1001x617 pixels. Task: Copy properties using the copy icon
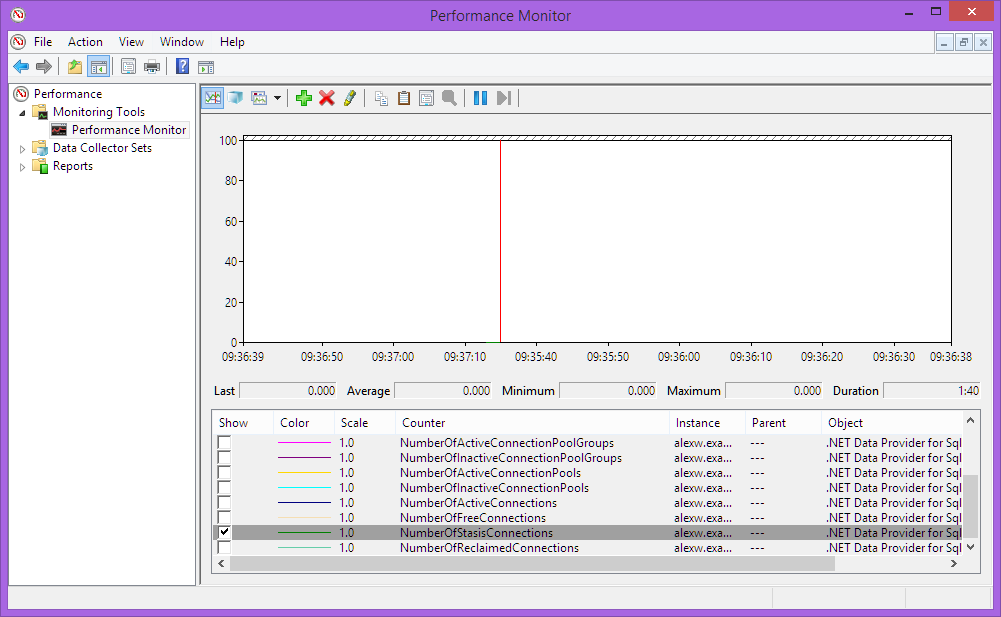point(381,97)
